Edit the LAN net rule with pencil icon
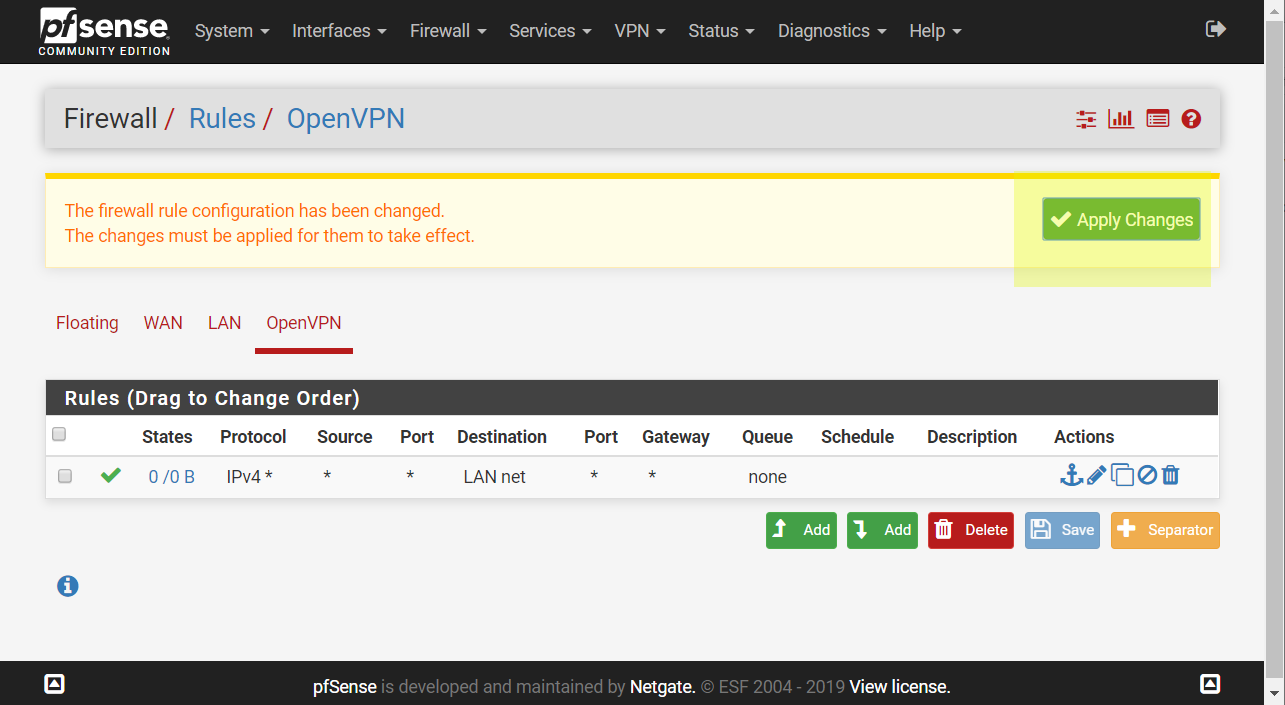Image resolution: width=1285 pixels, height=705 pixels. click(1097, 476)
